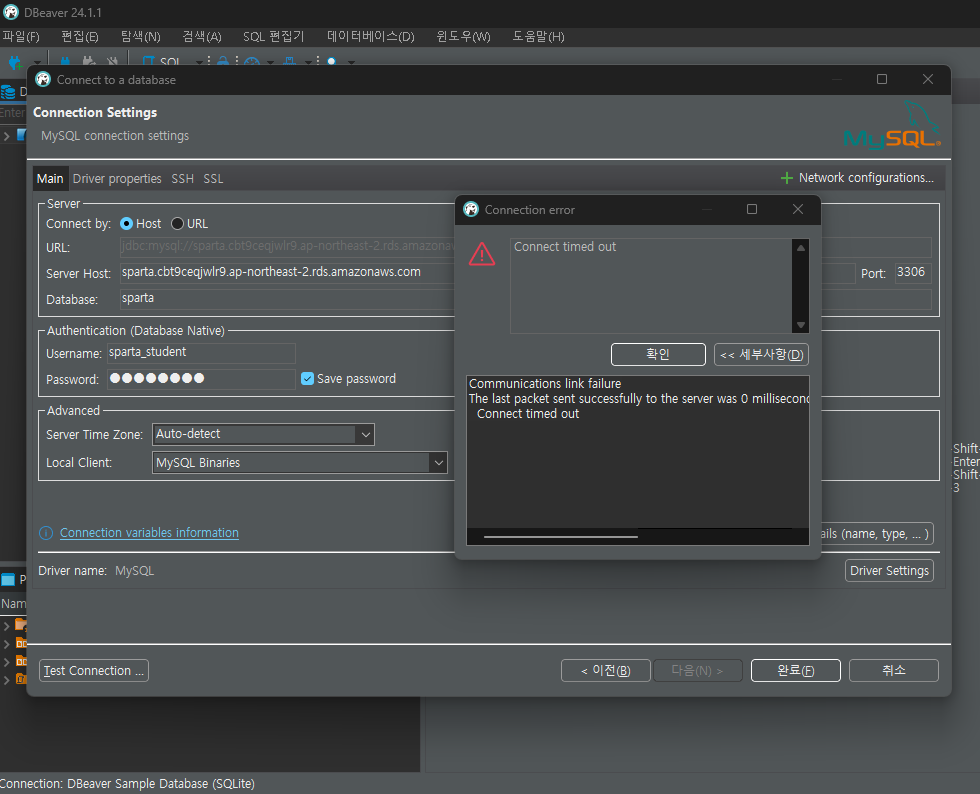980x794 pixels.
Task: Click scroll-down arrow in error message box
Action: click(801, 325)
